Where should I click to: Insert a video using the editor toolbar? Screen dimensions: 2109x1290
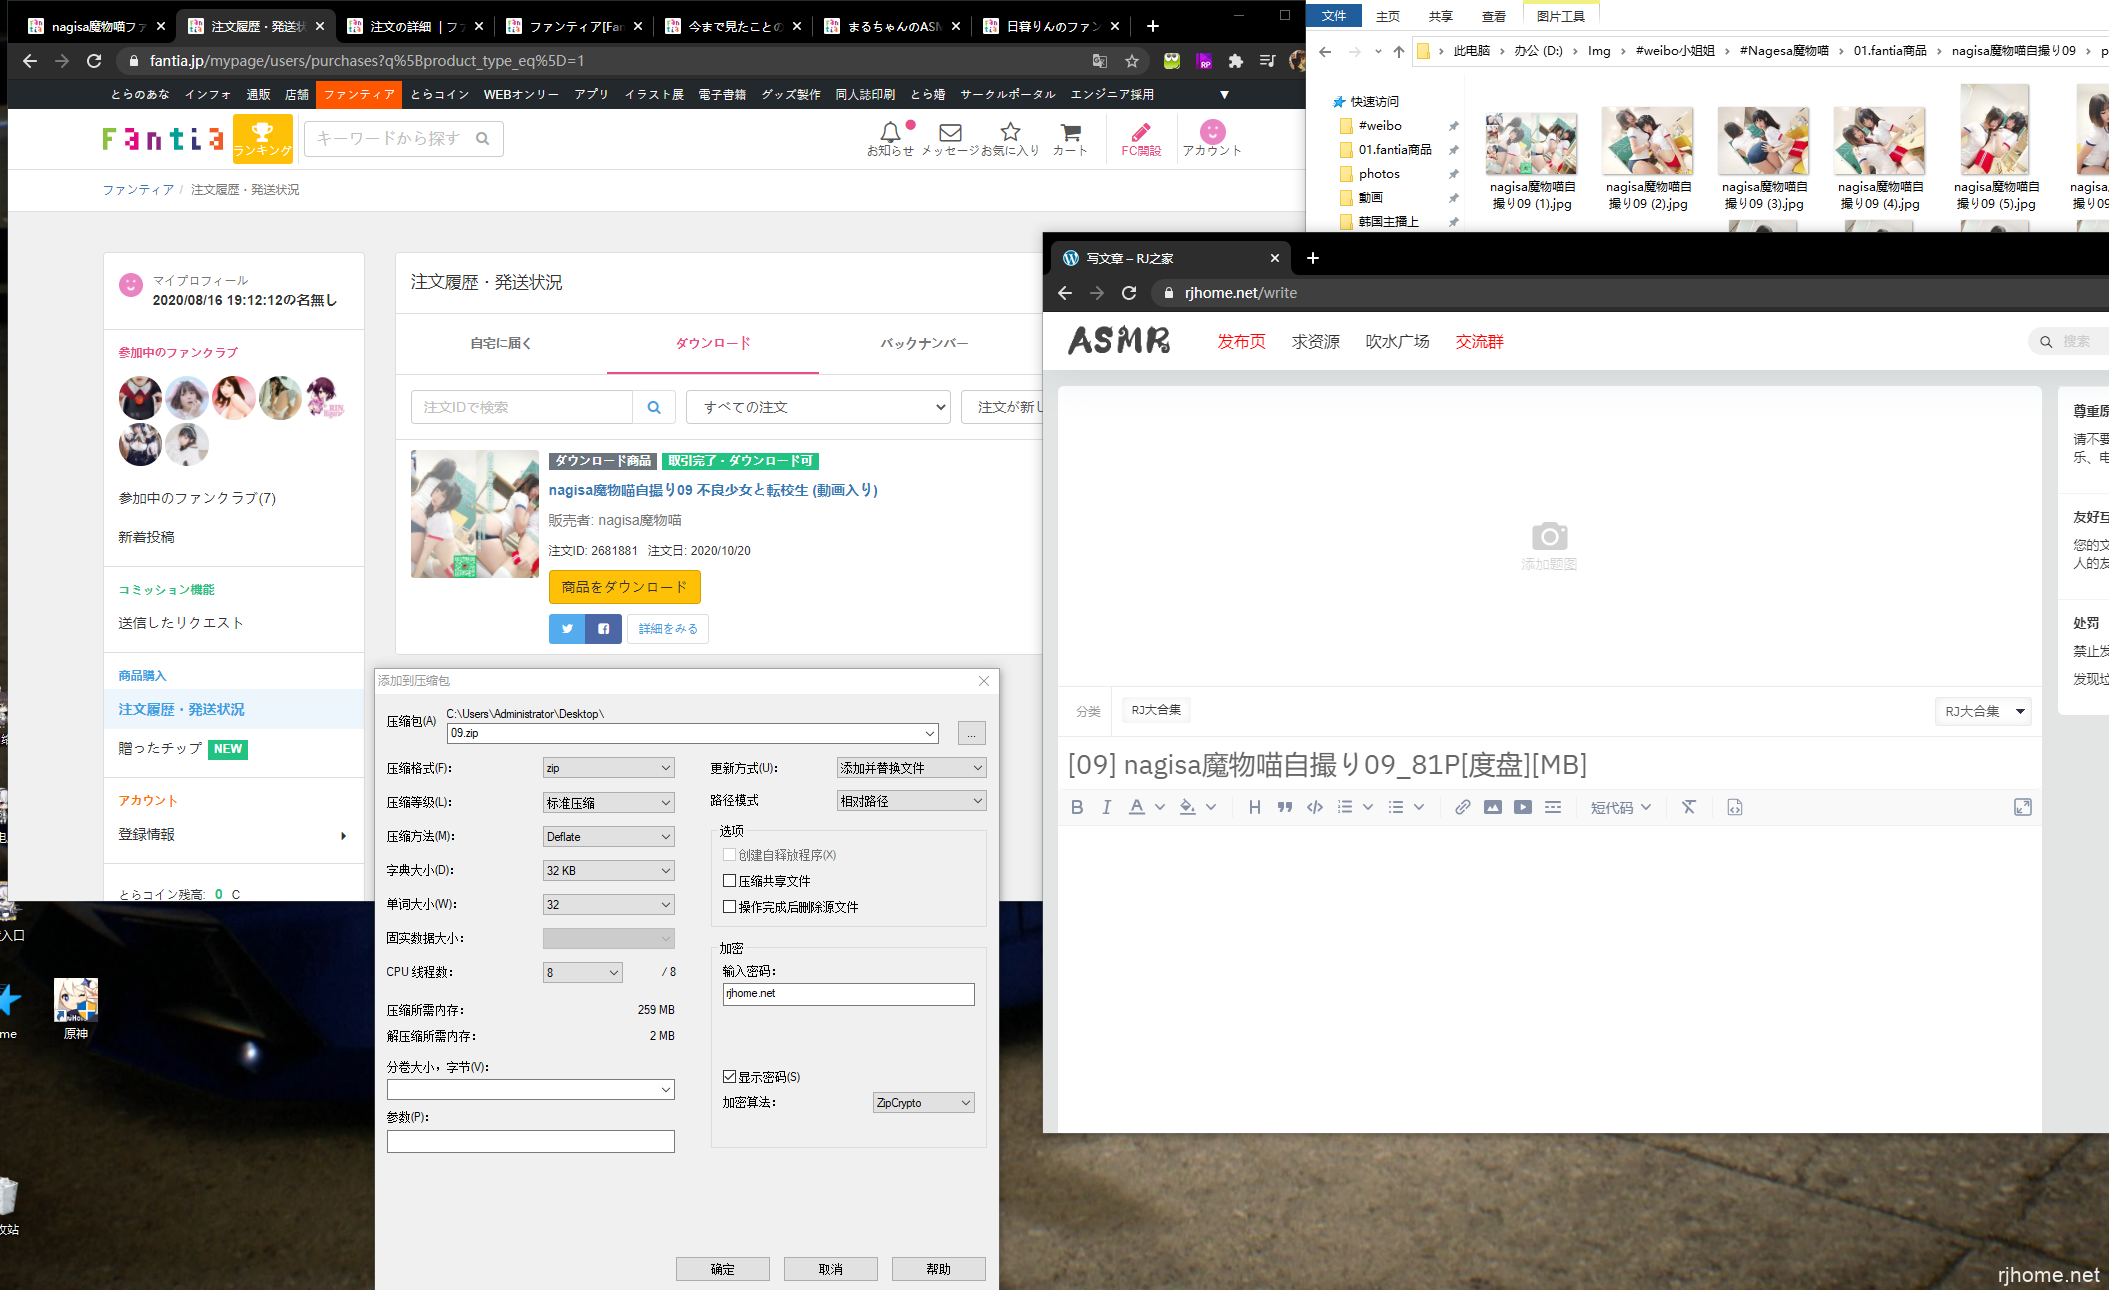click(1522, 807)
